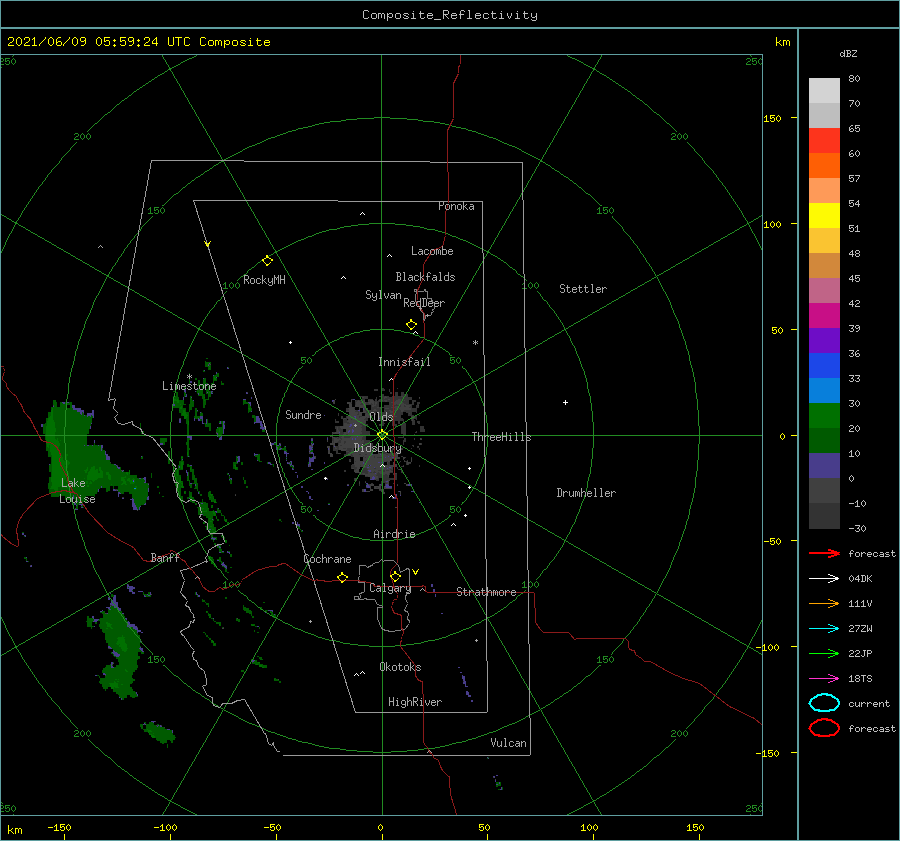The width and height of the screenshot is (900, 841).
Task: Click the Olds label
Action: tap(381, 417)
